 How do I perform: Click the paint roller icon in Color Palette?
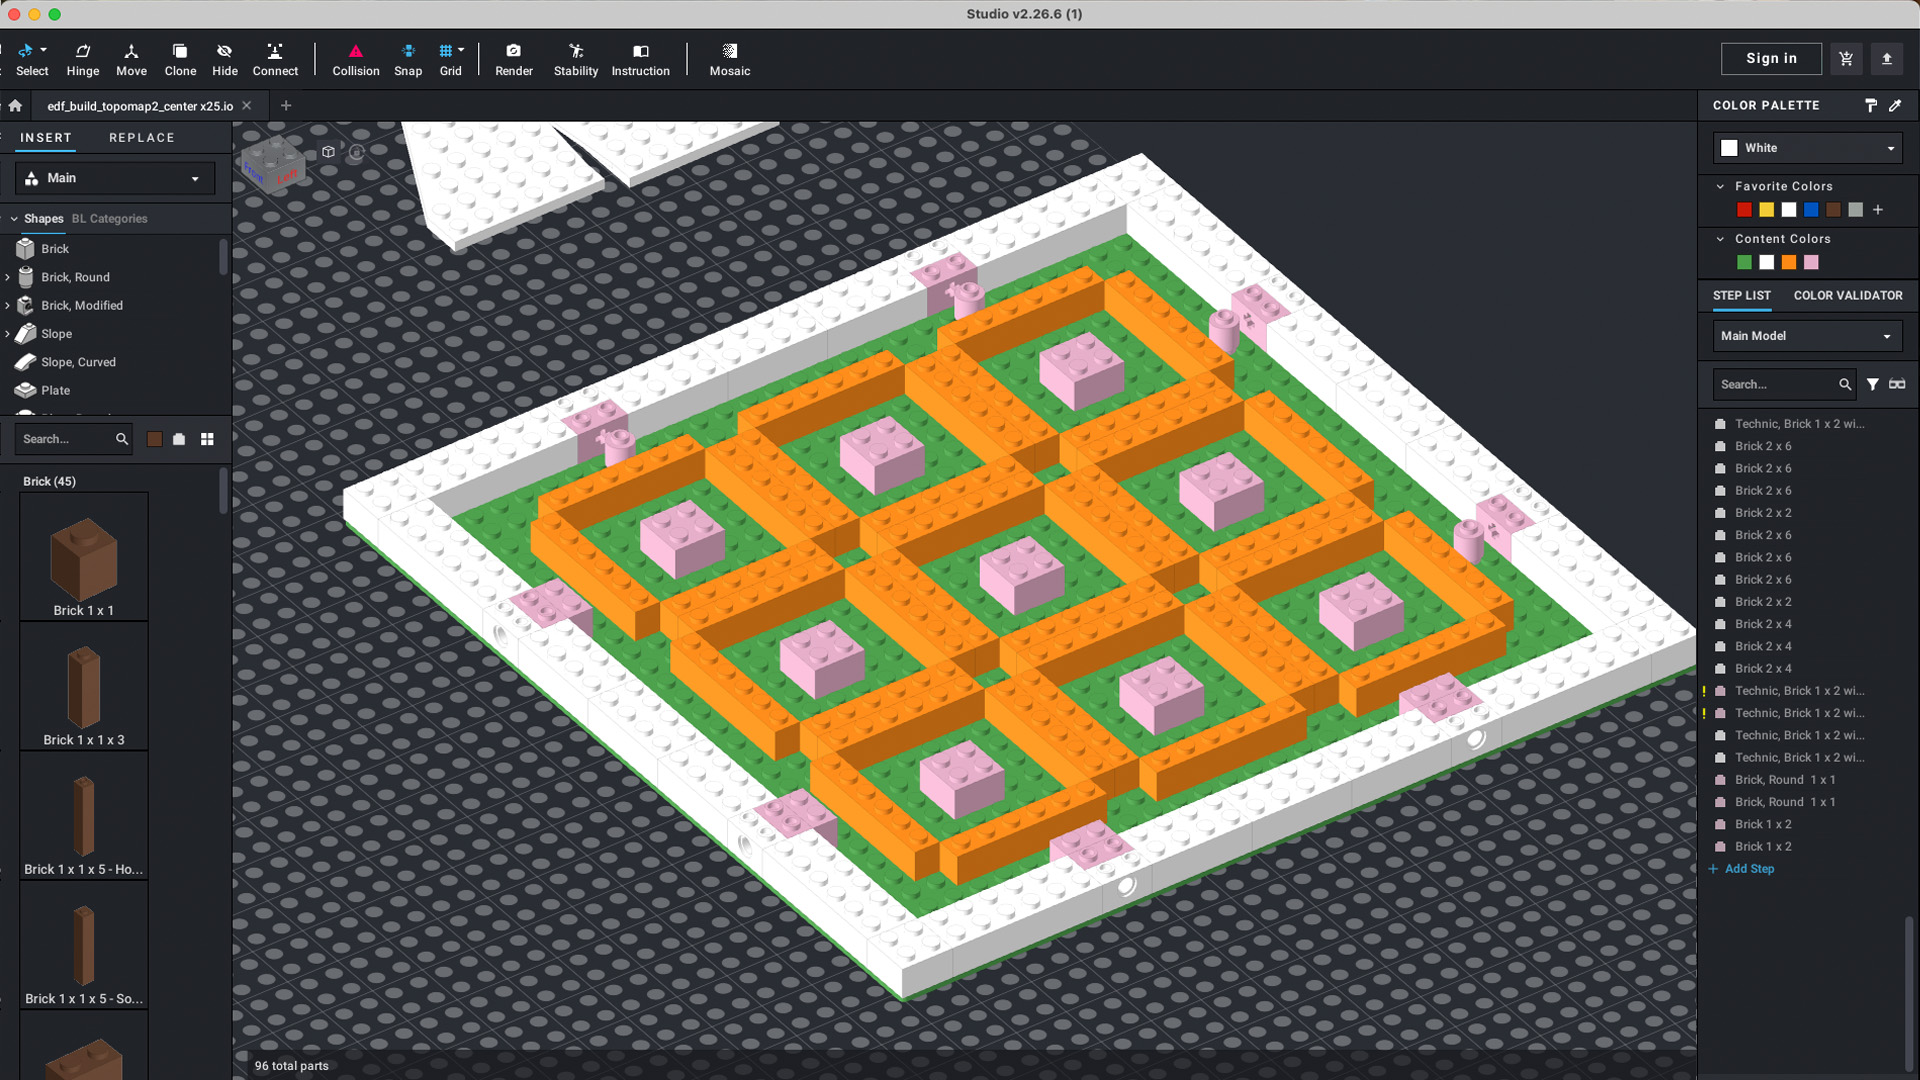point(1871,105)
